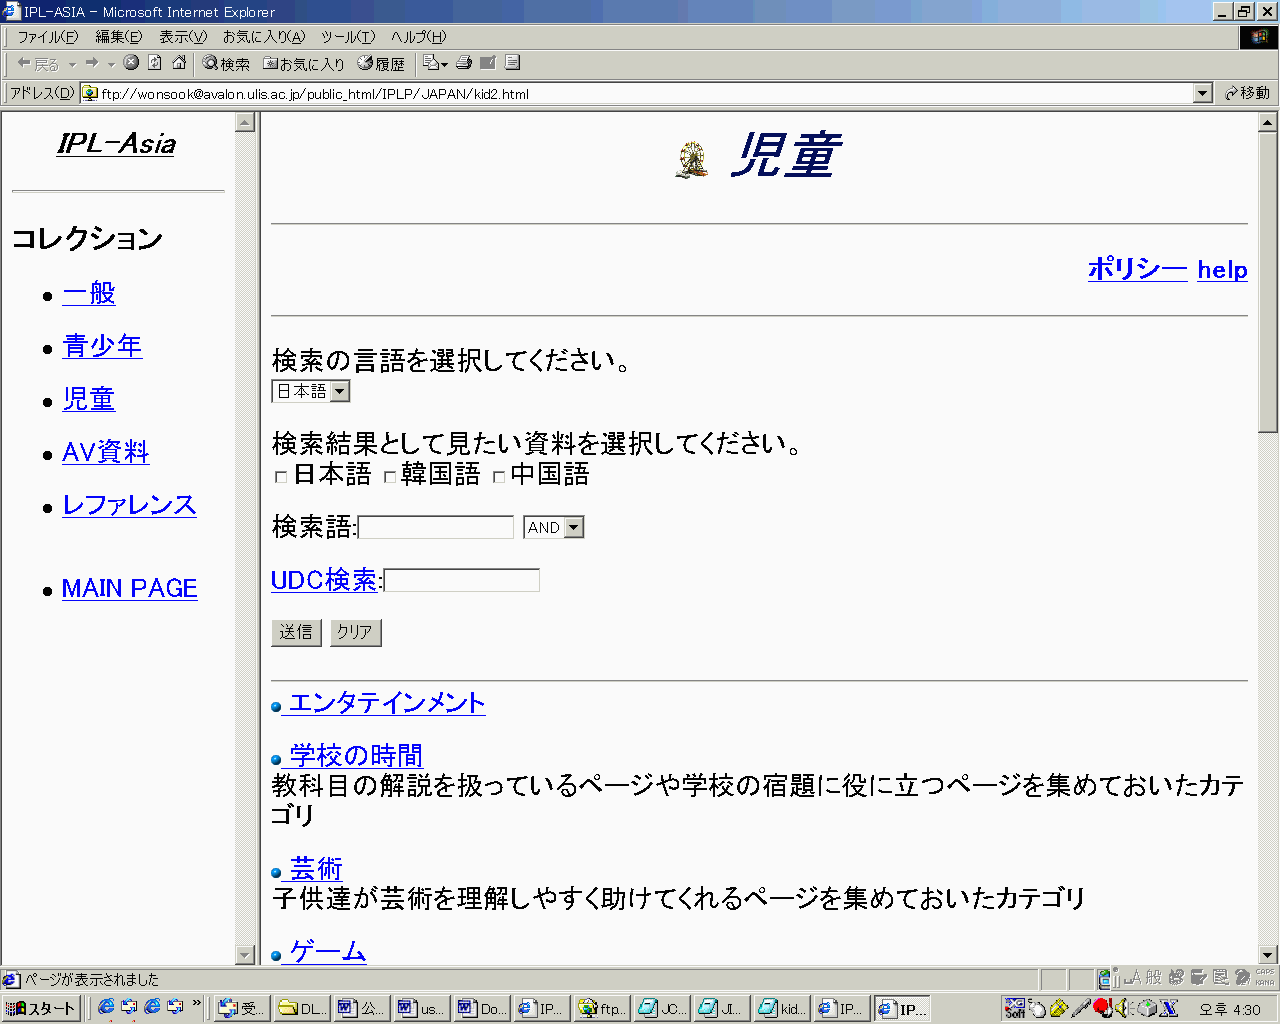This screenshot has width=1280, height=1024.
Task: Check the 中国語 results checkbox
Action: (x=499, y=477)
